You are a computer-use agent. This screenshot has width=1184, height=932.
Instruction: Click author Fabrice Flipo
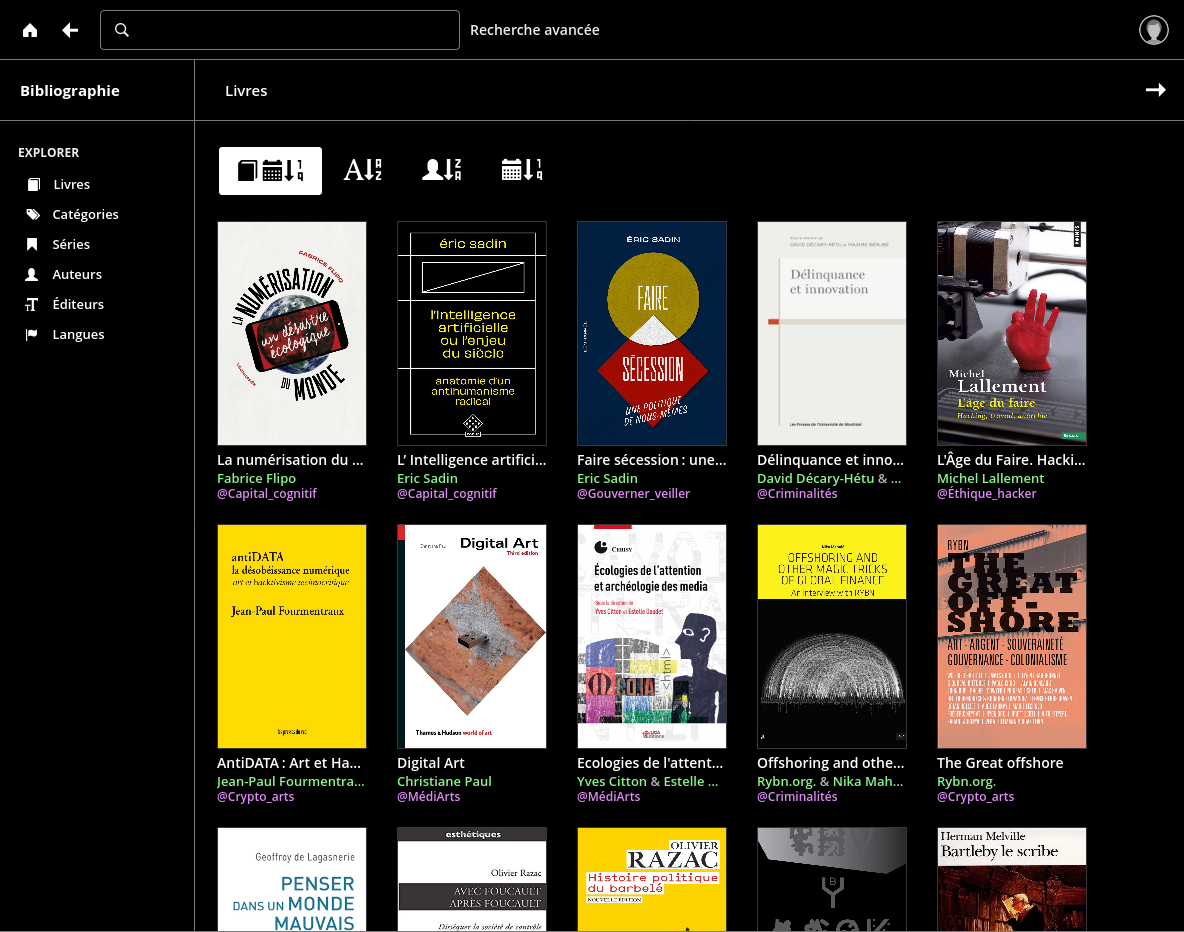(257, 479)
